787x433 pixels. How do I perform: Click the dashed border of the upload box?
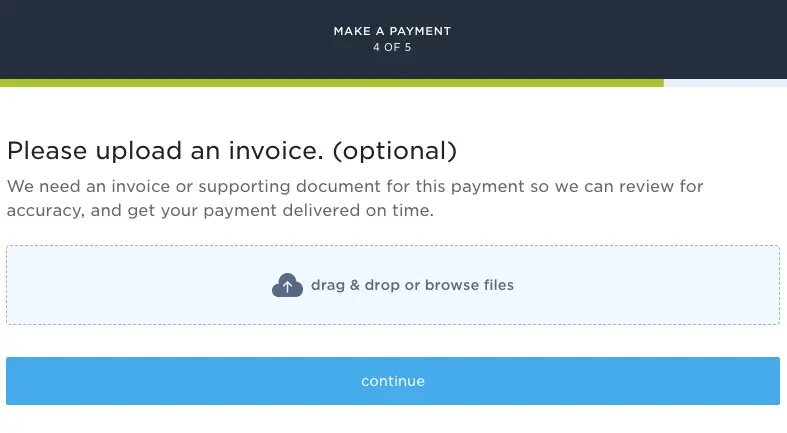(393, 246)
